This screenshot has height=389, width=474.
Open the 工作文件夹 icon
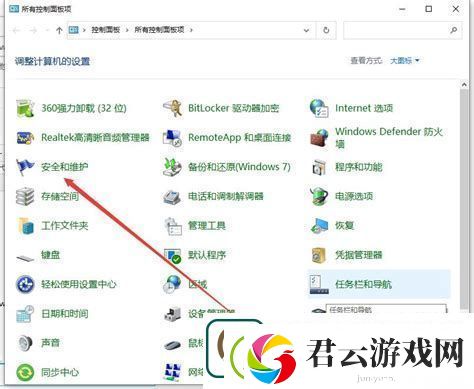click(x=26, y=226)
